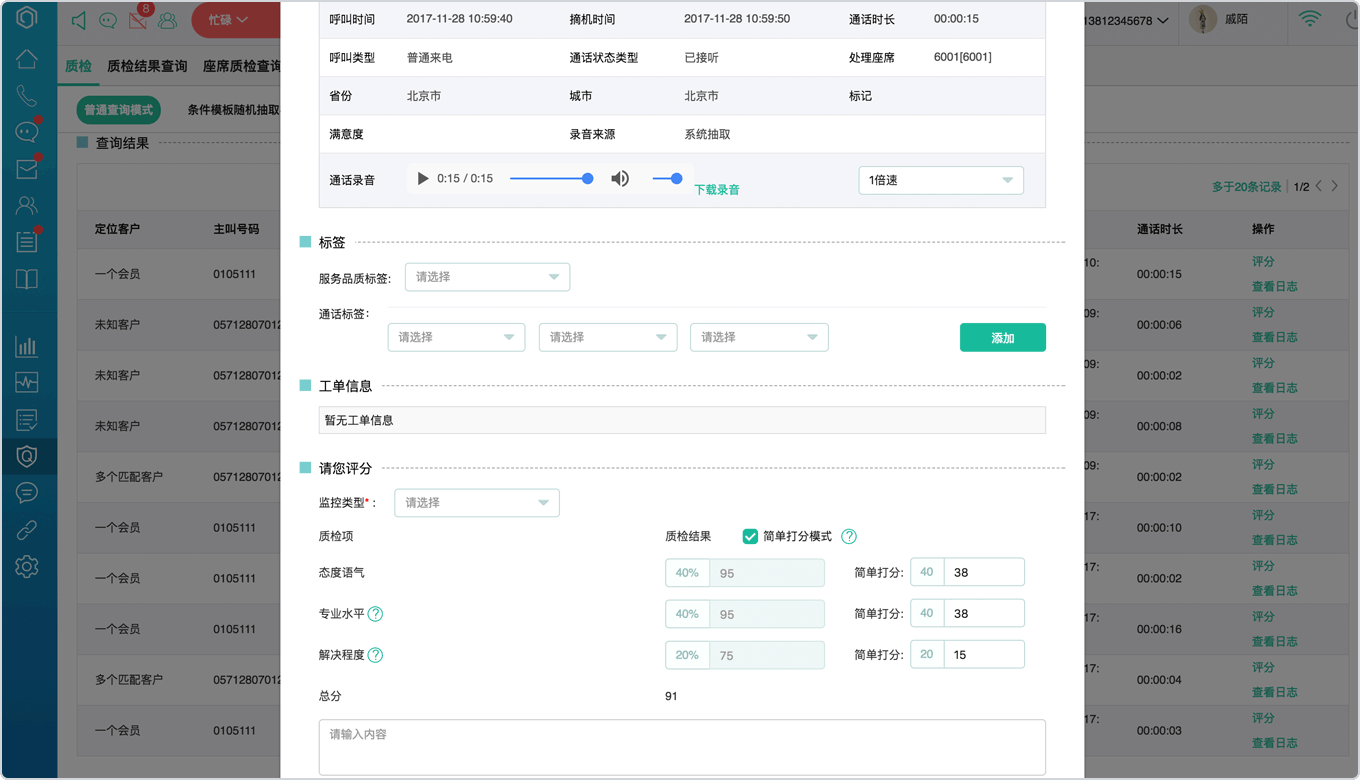Viewport: 1360px width, 780px height.
Task: Click the 添加 button
Action: 1003,338
